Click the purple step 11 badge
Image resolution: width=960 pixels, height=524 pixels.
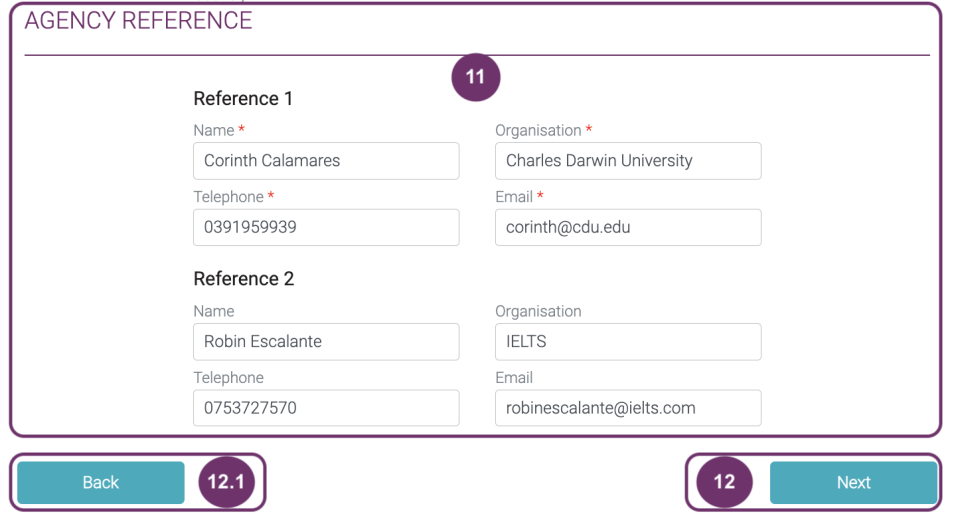(x=476, y=77)
